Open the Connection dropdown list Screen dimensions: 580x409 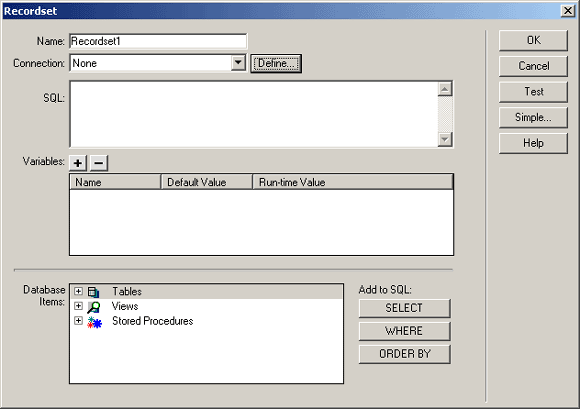pos(238,63)
